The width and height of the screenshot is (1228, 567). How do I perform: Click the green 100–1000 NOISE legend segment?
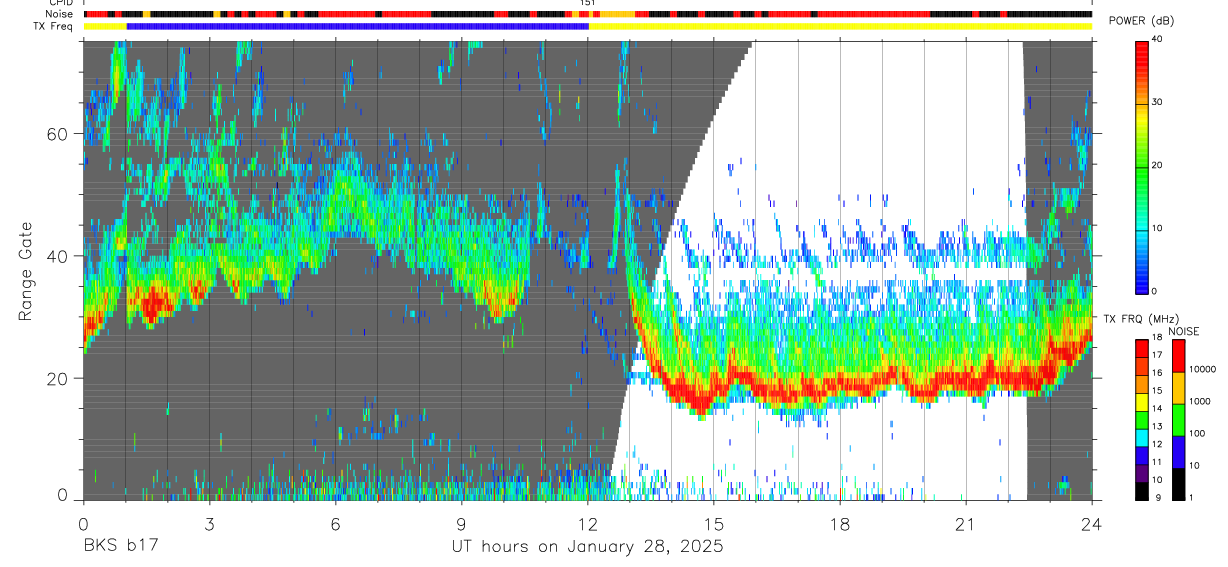(1177, 419)
